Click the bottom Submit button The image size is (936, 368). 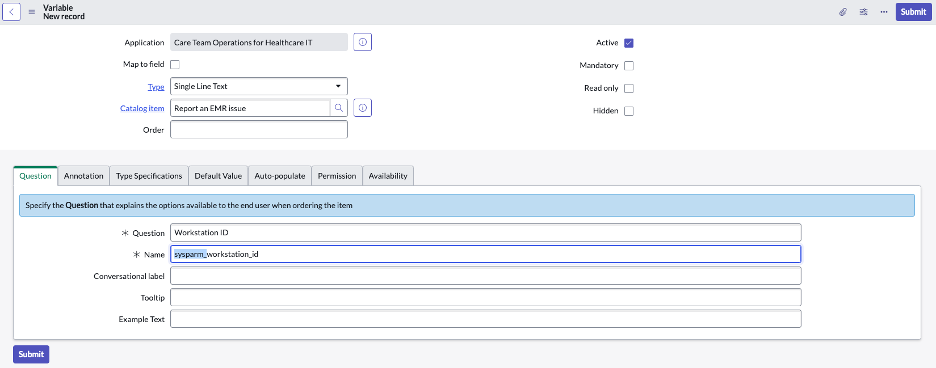(31, 354)
